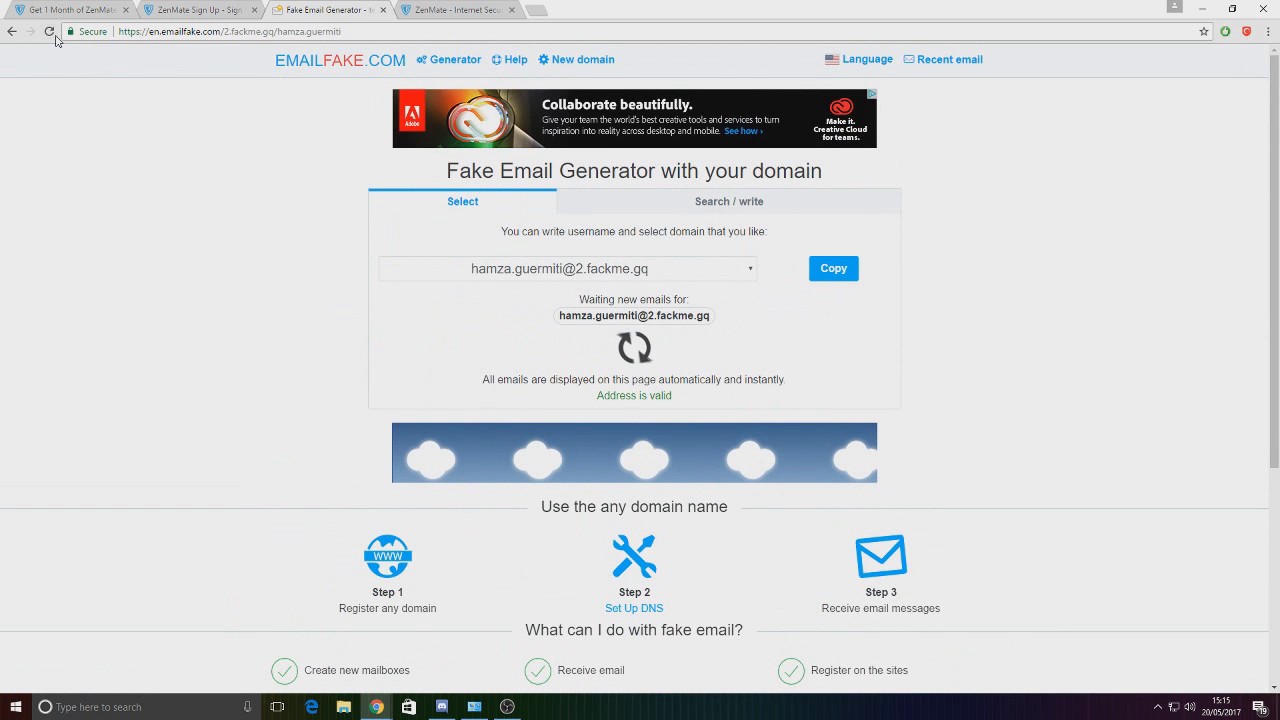Switch to the Select tab
The height and width of the screenshot is (720, 1280).
click(462, 202)
